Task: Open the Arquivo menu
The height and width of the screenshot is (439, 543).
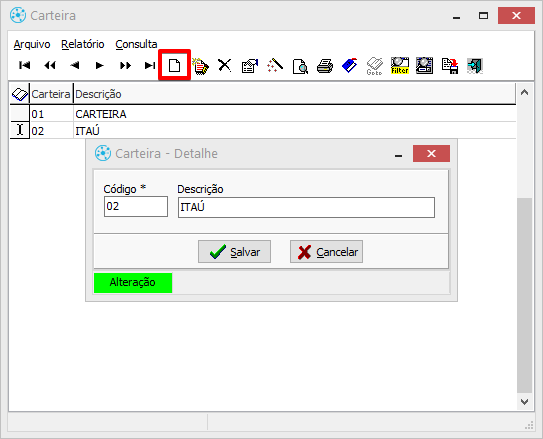Action: coord(32,44)
